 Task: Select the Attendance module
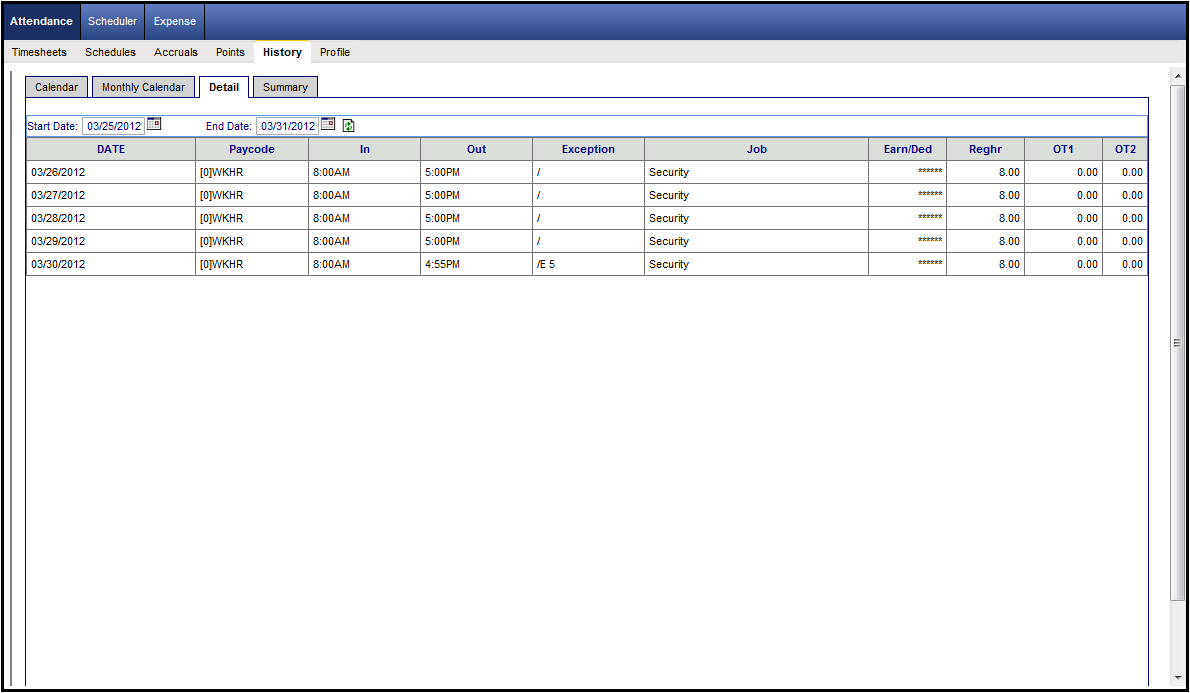tap(41, 21)
